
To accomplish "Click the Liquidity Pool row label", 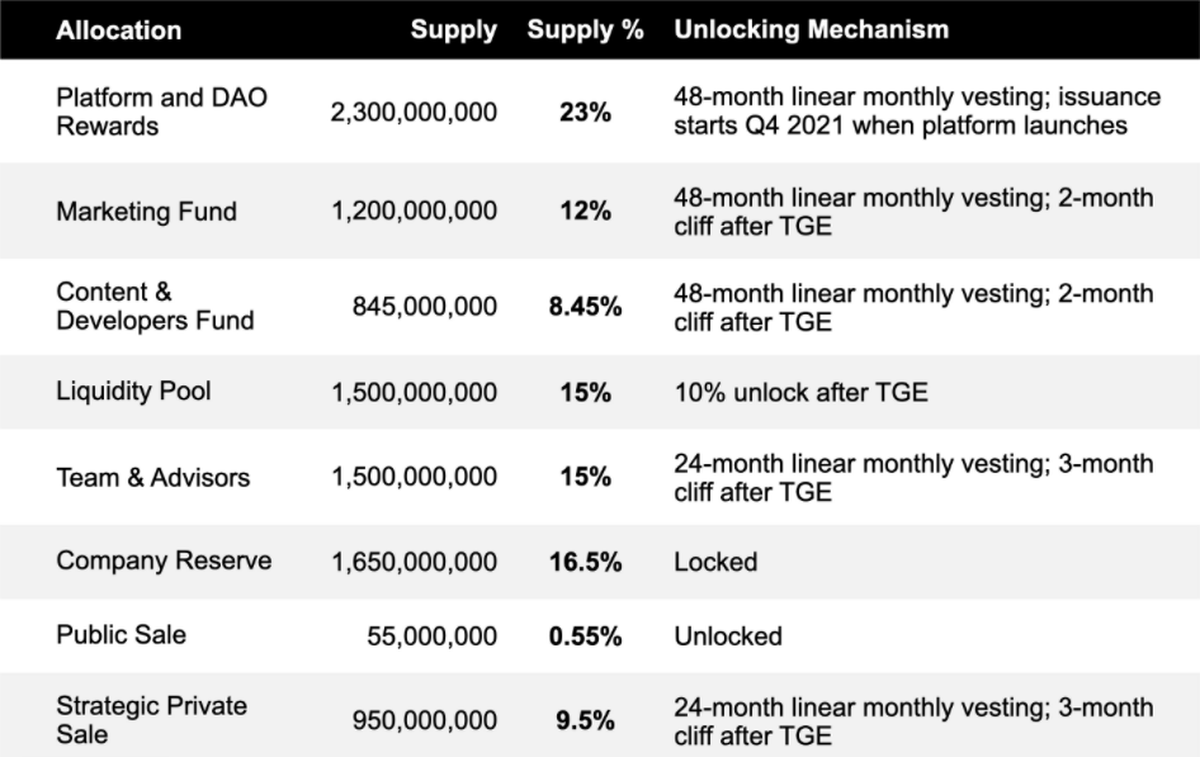I will [133, 391].
